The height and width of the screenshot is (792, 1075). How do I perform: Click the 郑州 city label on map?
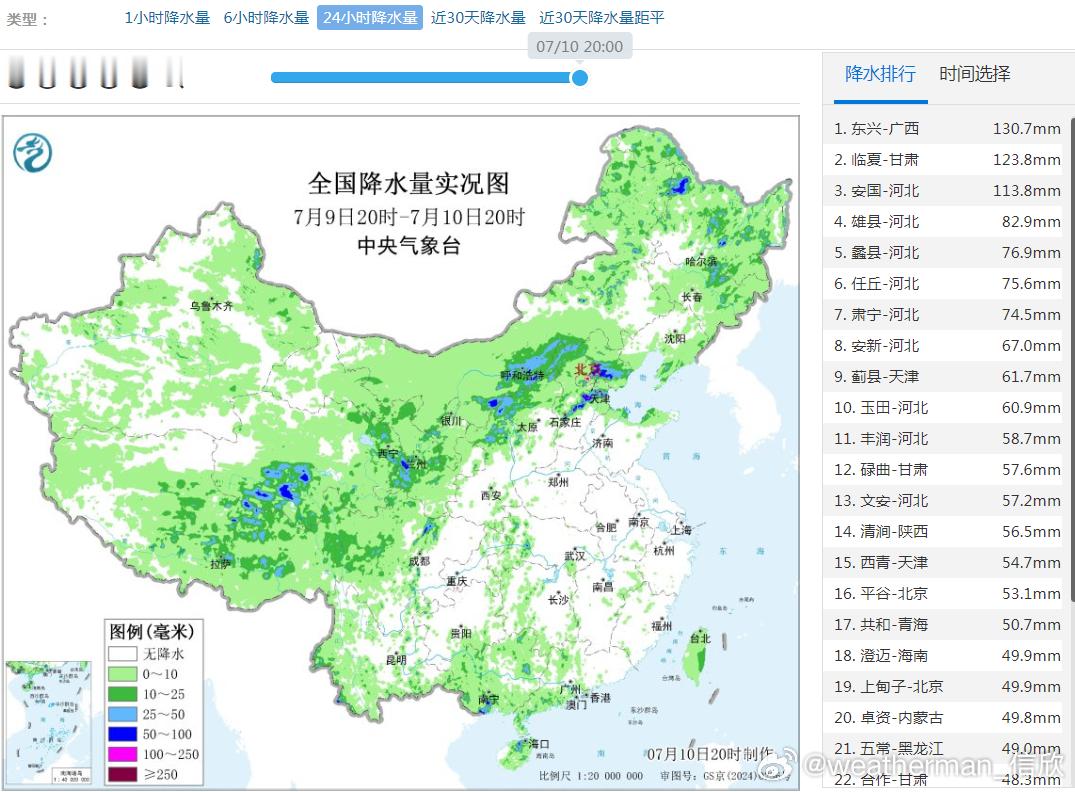point(558,482)
